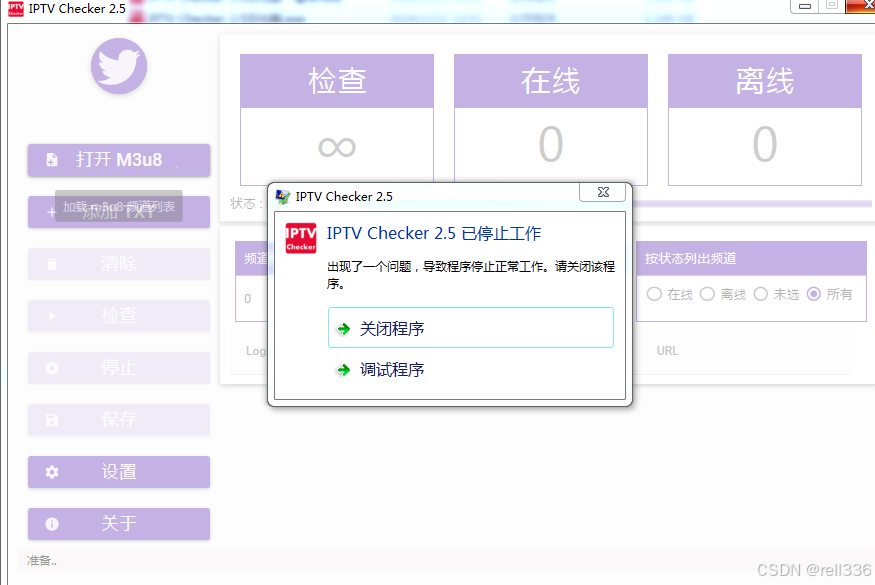Click the 保存 button label
The height and width of the screenshot is (585, 875).
(119, 419)
